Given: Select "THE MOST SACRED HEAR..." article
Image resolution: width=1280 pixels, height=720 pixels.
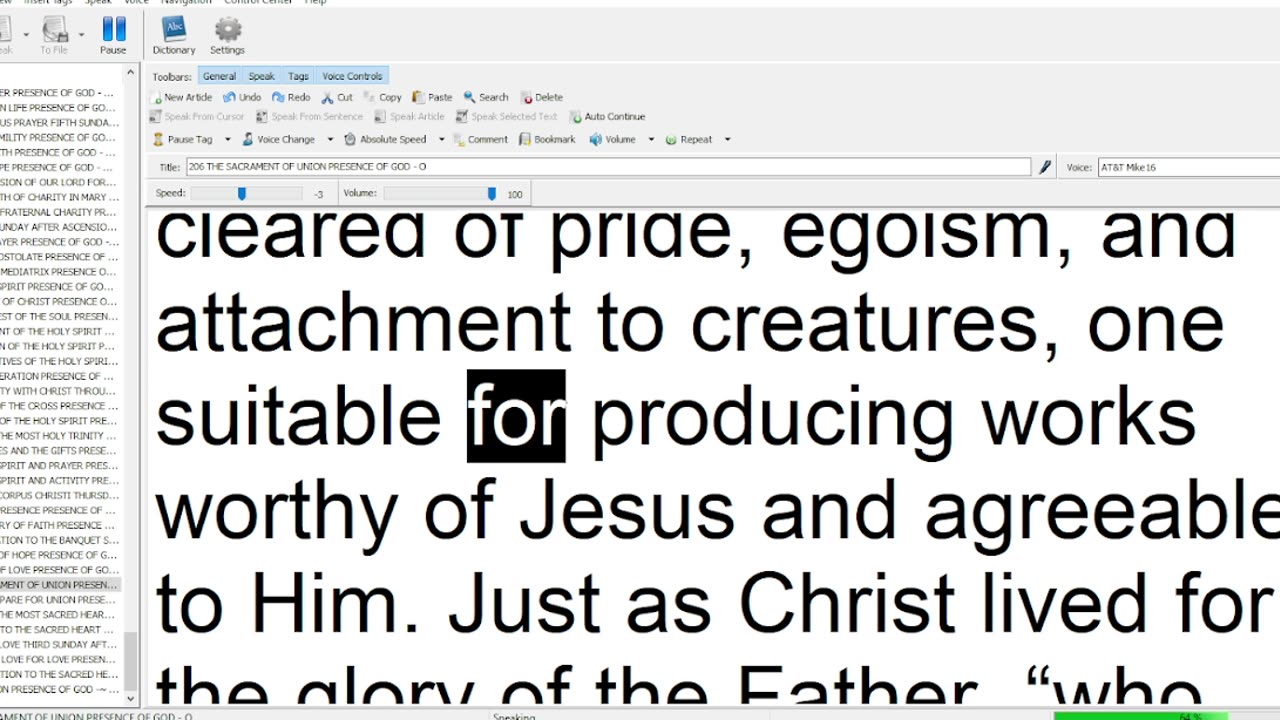Looking at the screenshot, I should tap(59, 615).
